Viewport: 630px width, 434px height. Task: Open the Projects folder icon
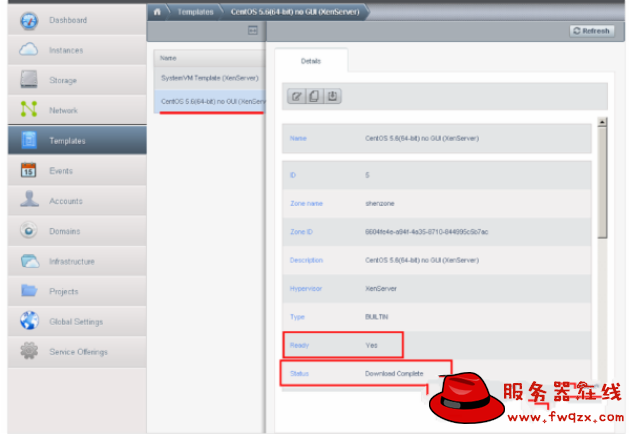tap(29, 291)
